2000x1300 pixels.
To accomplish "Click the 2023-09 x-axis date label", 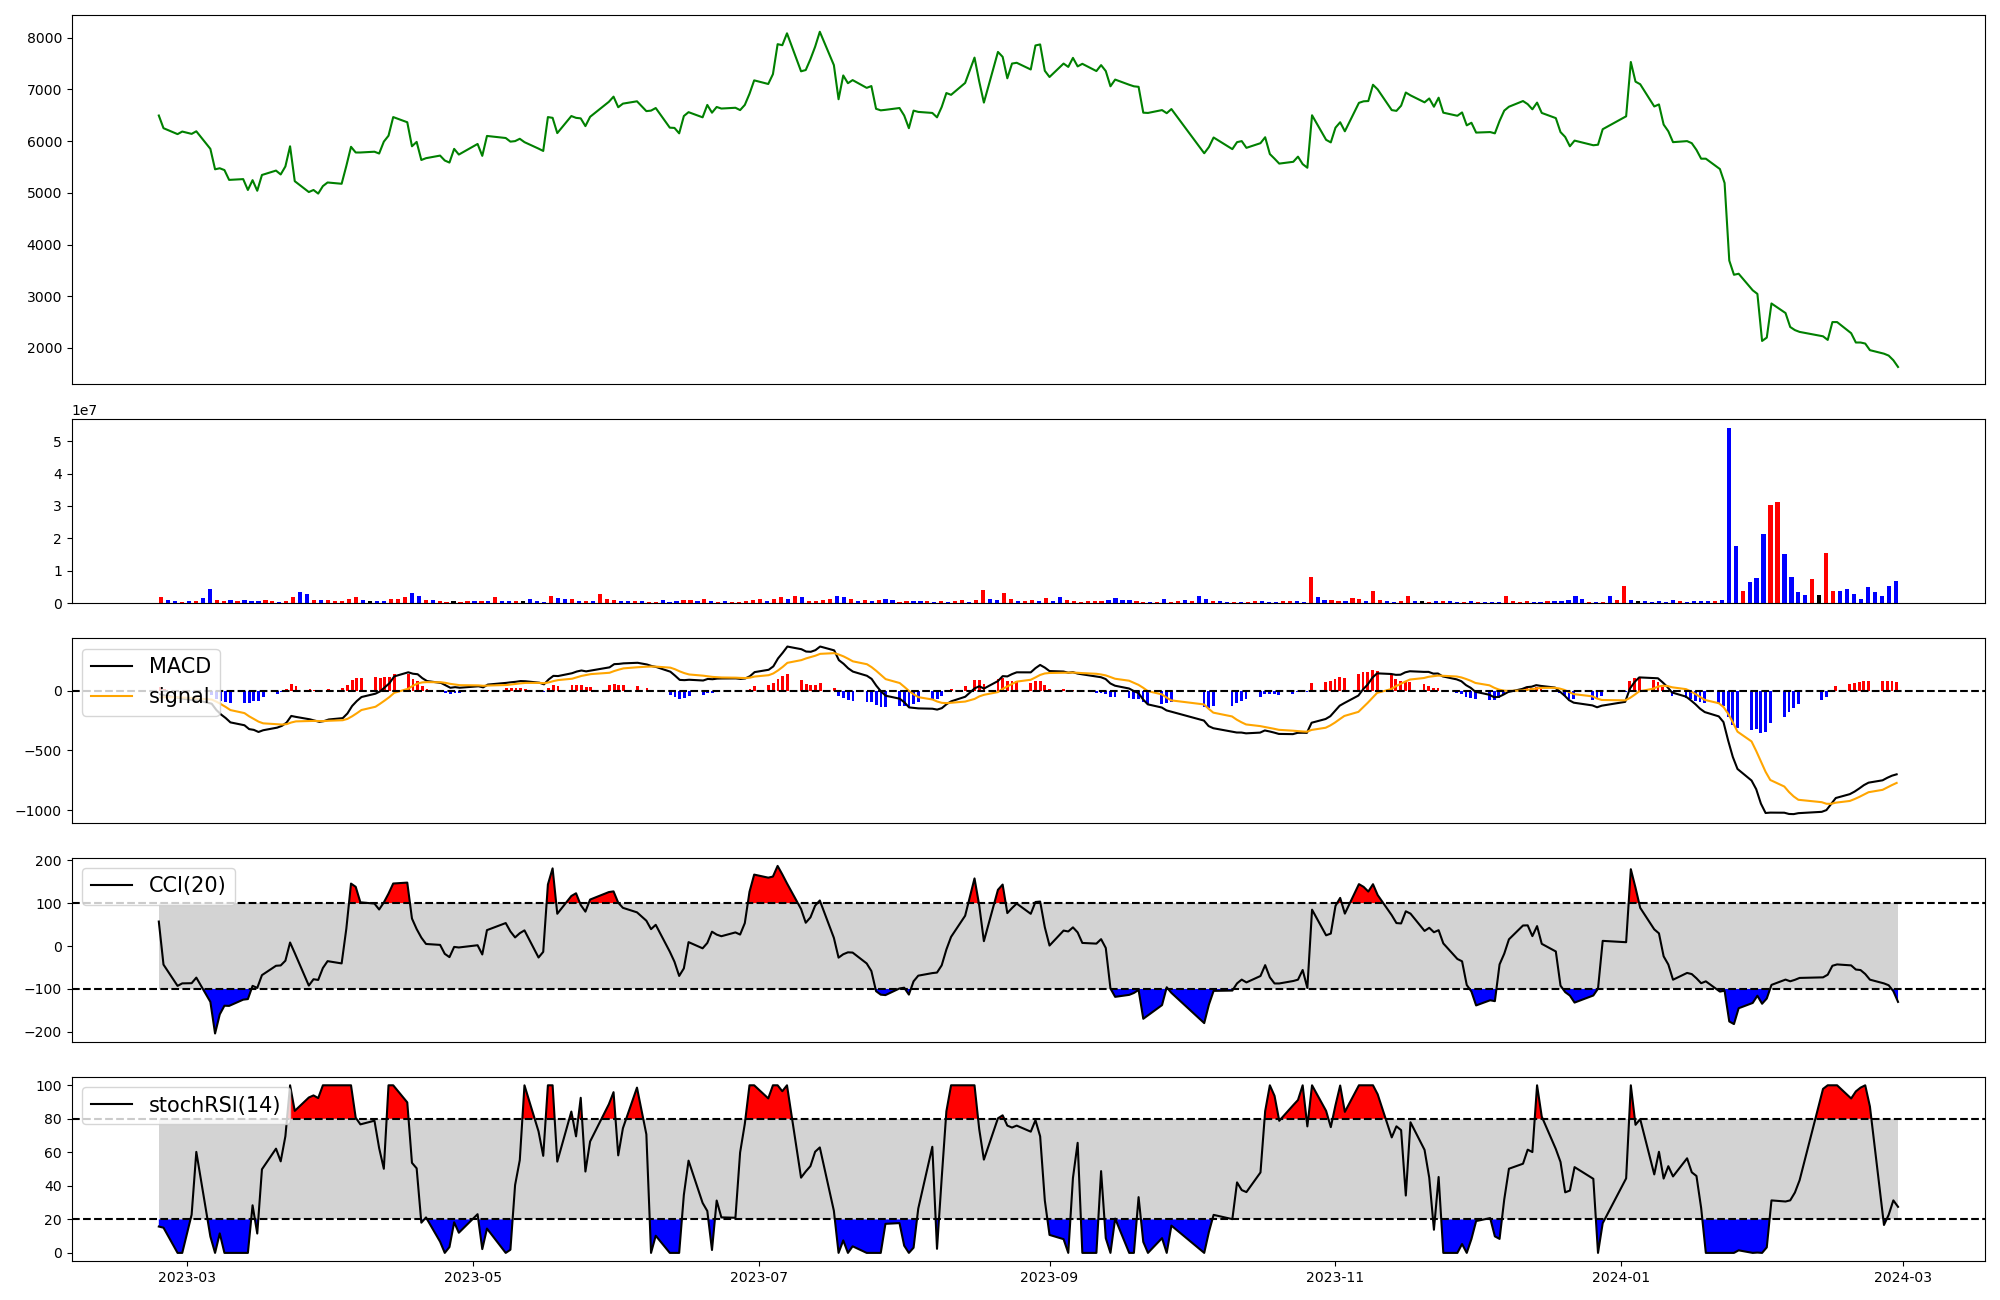I will pyautogui.click(x=1049, y=1277).
